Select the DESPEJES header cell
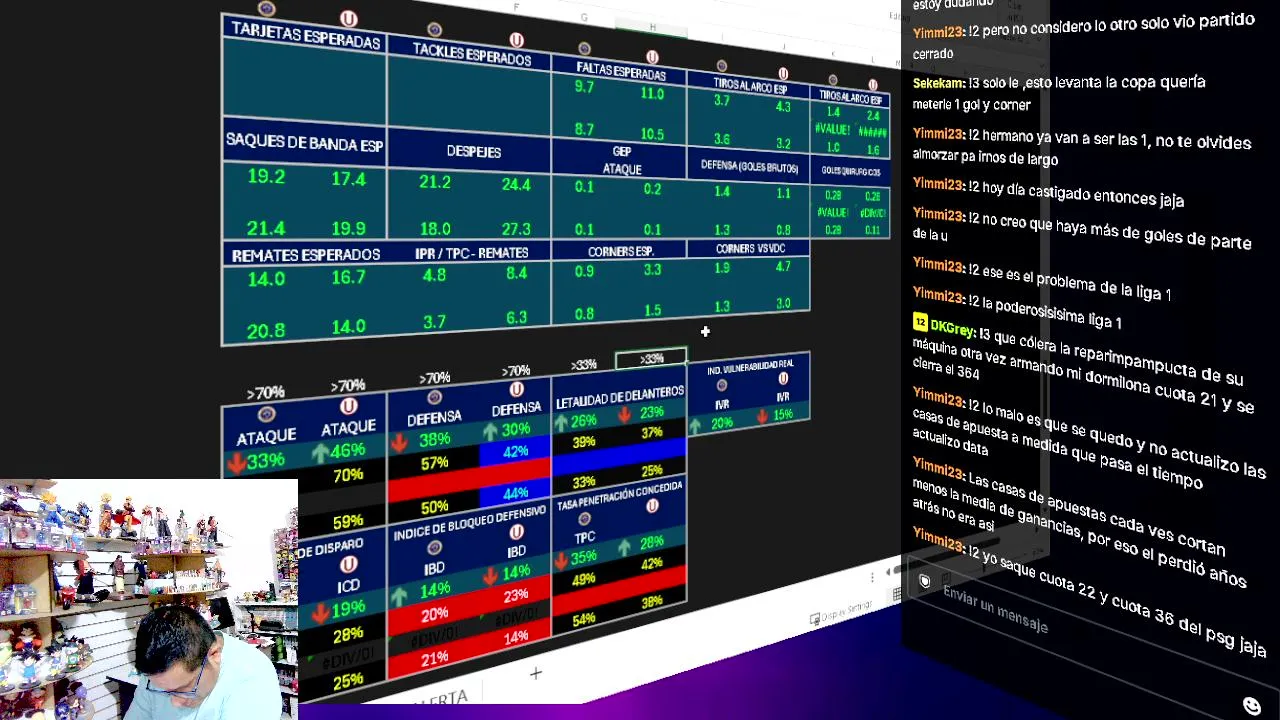The width and height of the screenshot is (1280, 720). click(x=473, y=151)
